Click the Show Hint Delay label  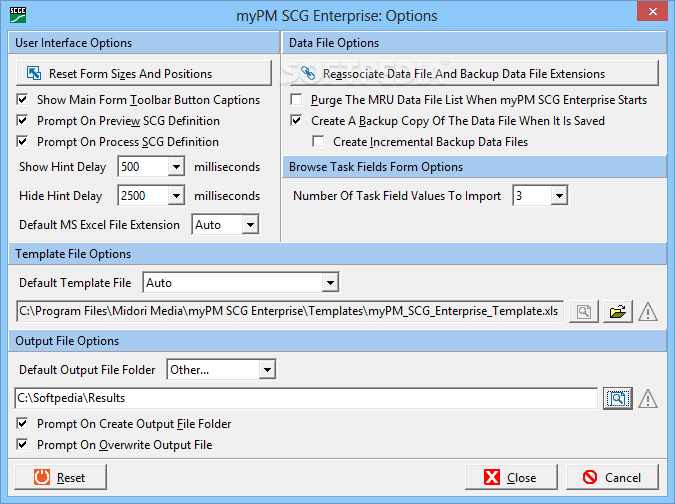[62, 167]
